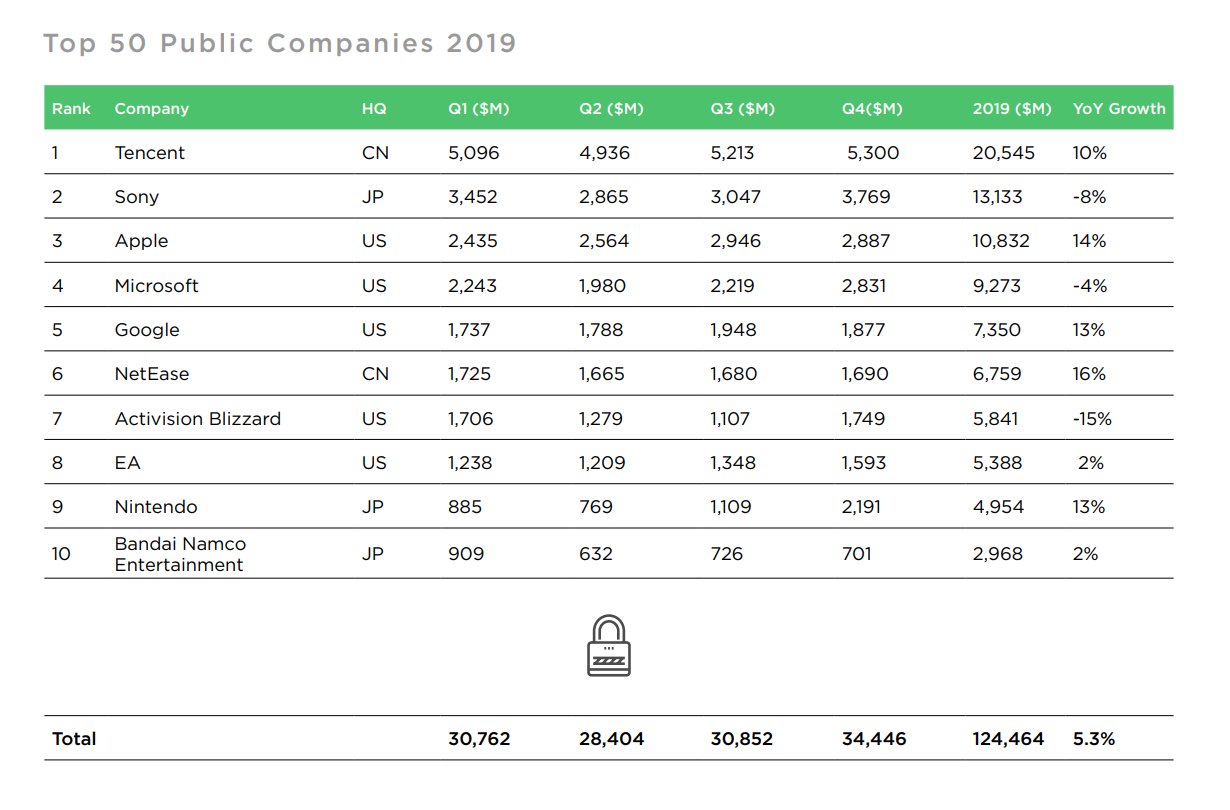The width and height of the screenshot is (1230, 810).
Task: Click the 2019 ($M) column header
Action: [1012, 108]
